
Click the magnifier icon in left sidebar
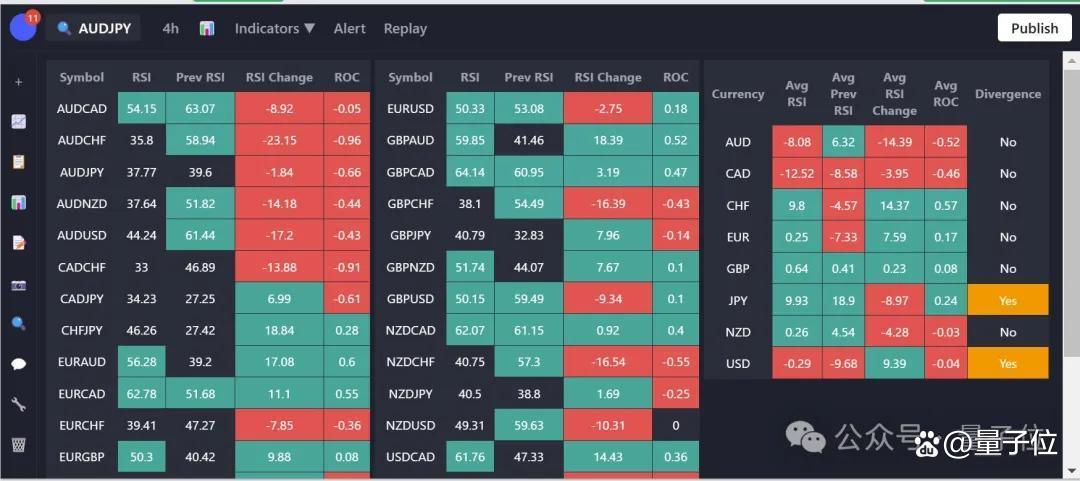[18, 324]
